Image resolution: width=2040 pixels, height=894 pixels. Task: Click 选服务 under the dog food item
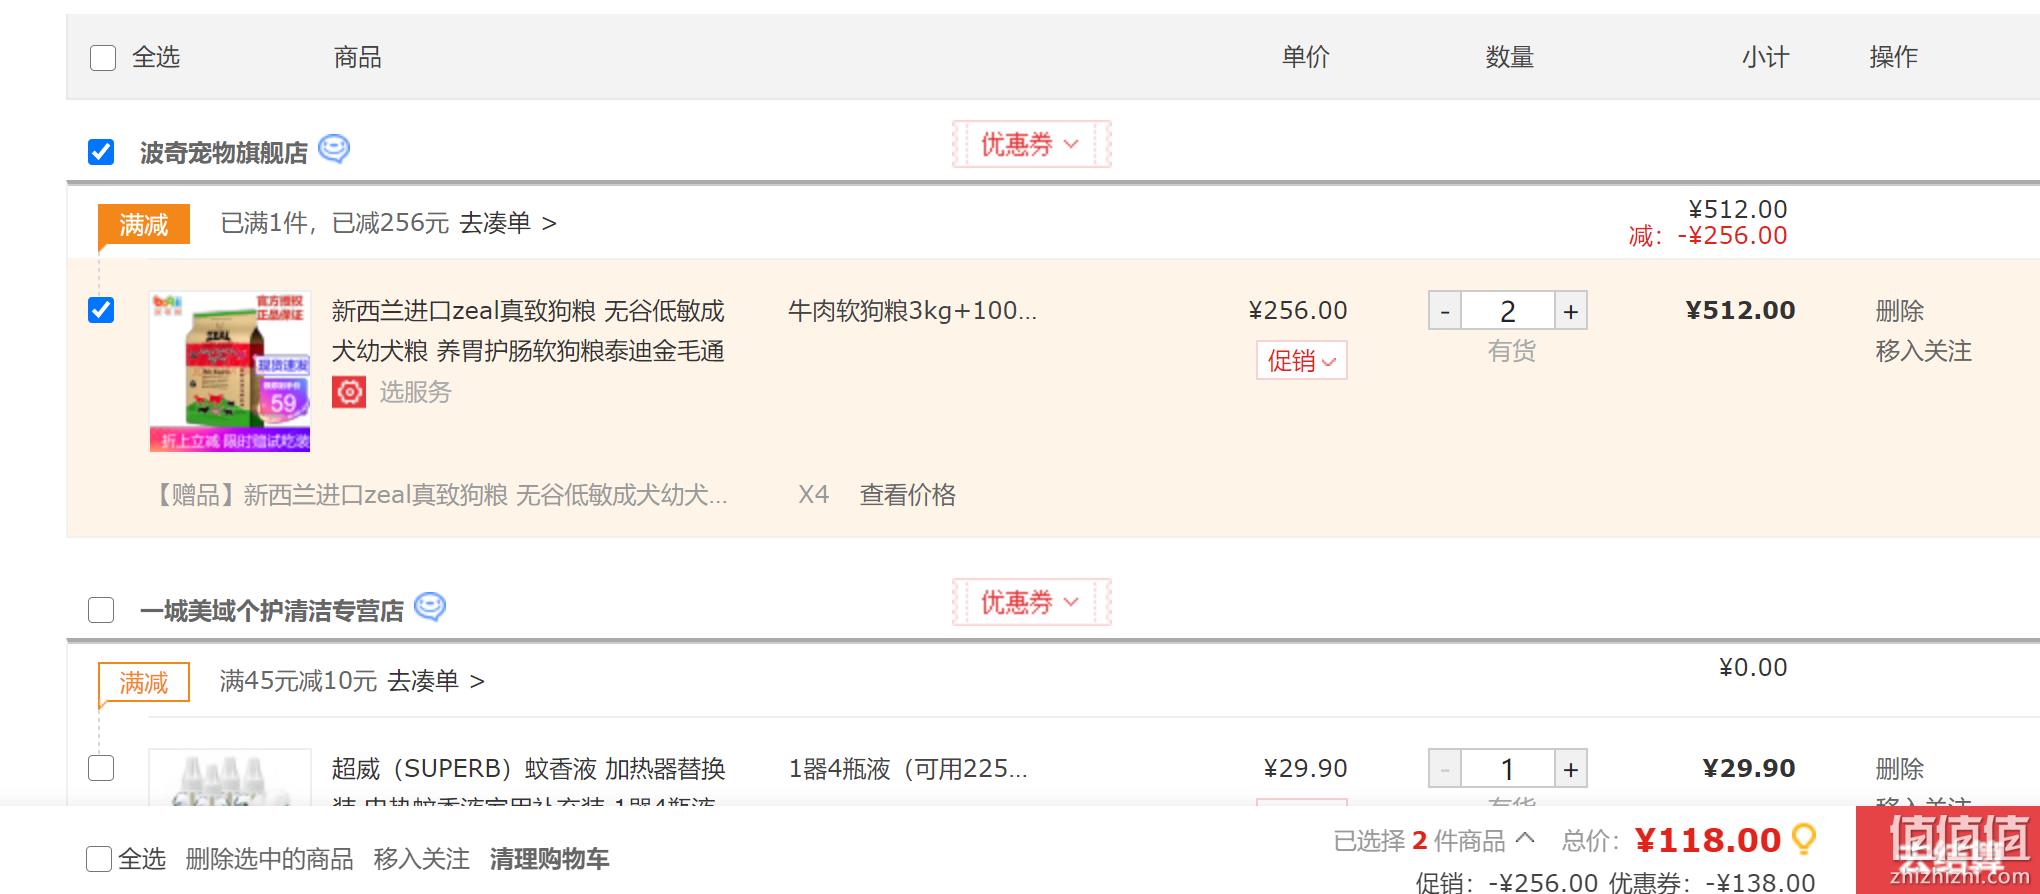coord(415,392)
